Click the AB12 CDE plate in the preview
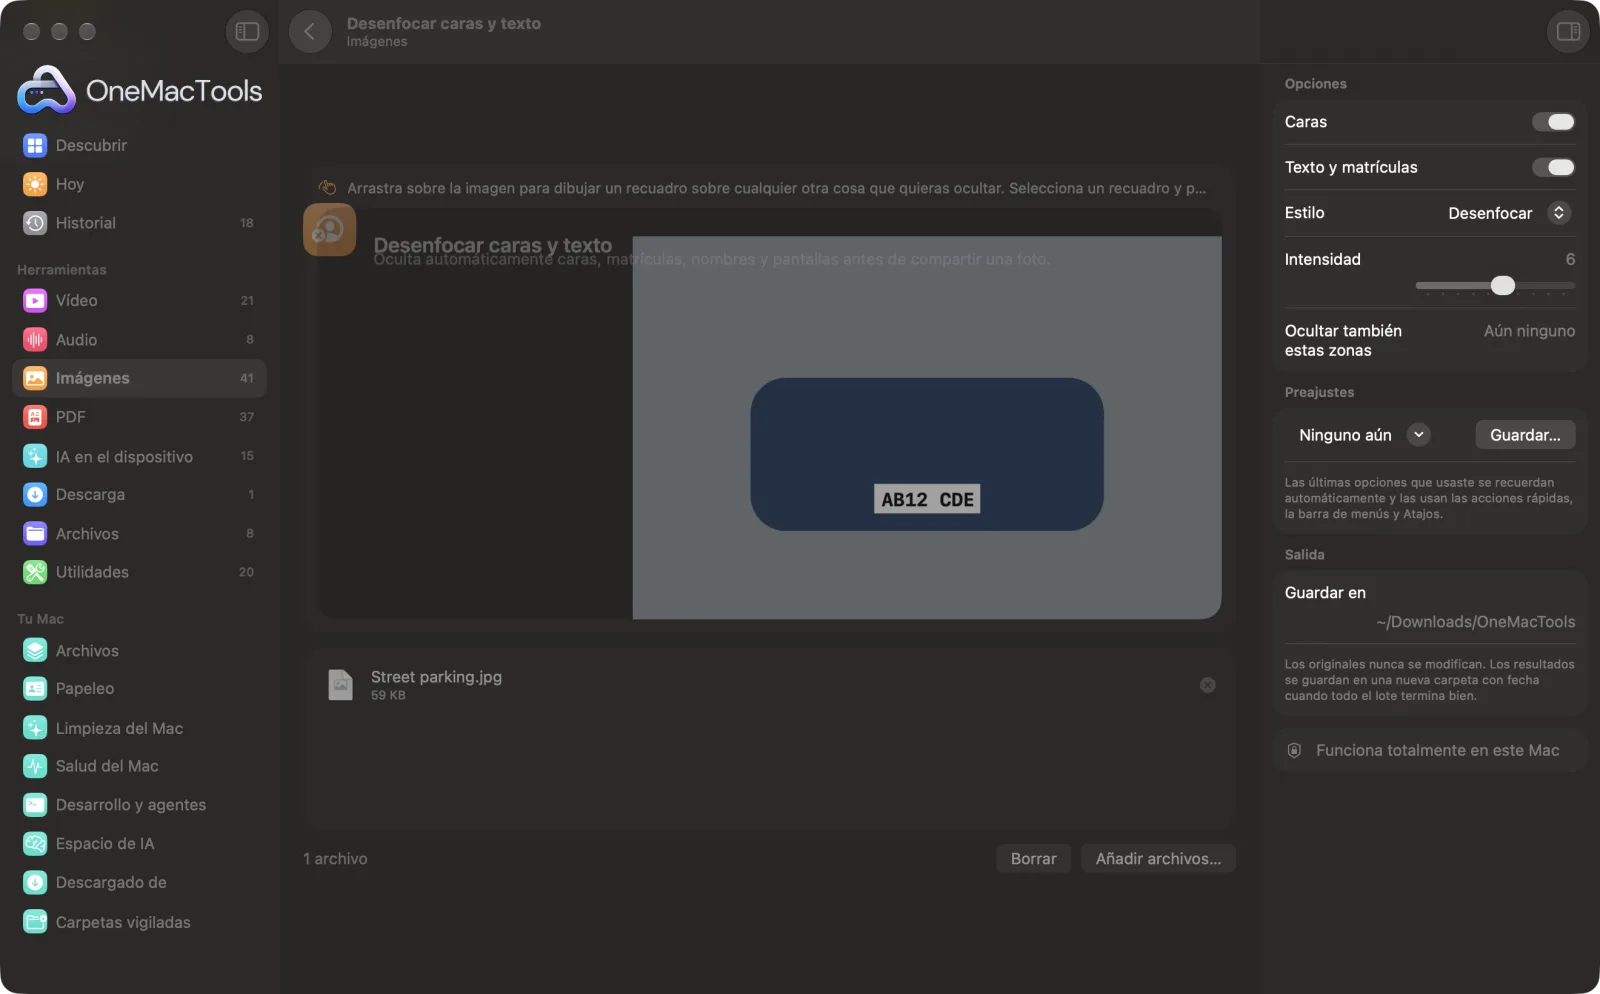1600x994 pixels. pyautogui.click(x=927, y=499)
